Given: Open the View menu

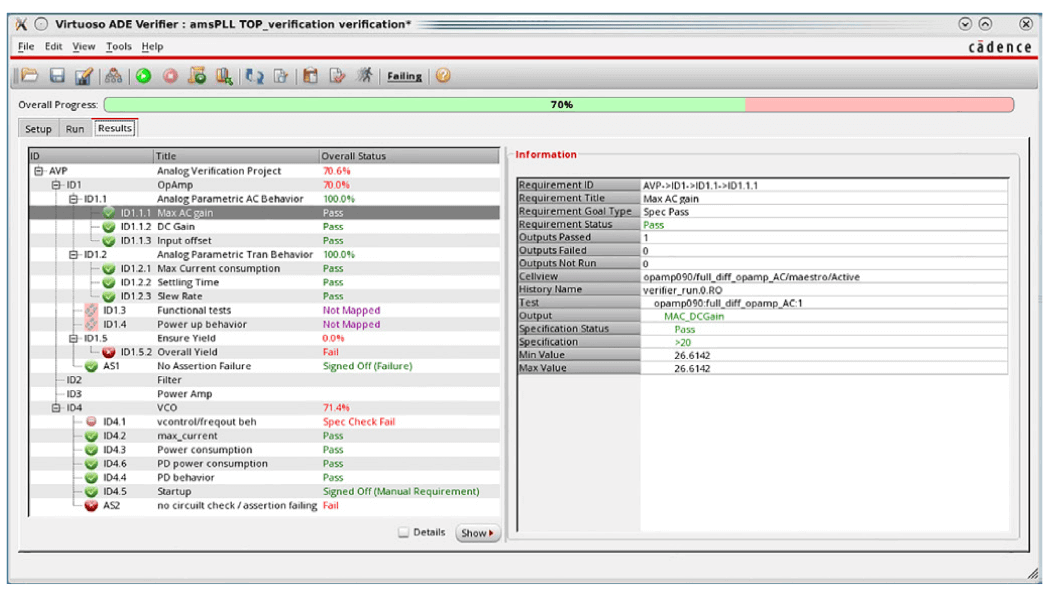Looking at the screenshot, I should coord(84,46).
